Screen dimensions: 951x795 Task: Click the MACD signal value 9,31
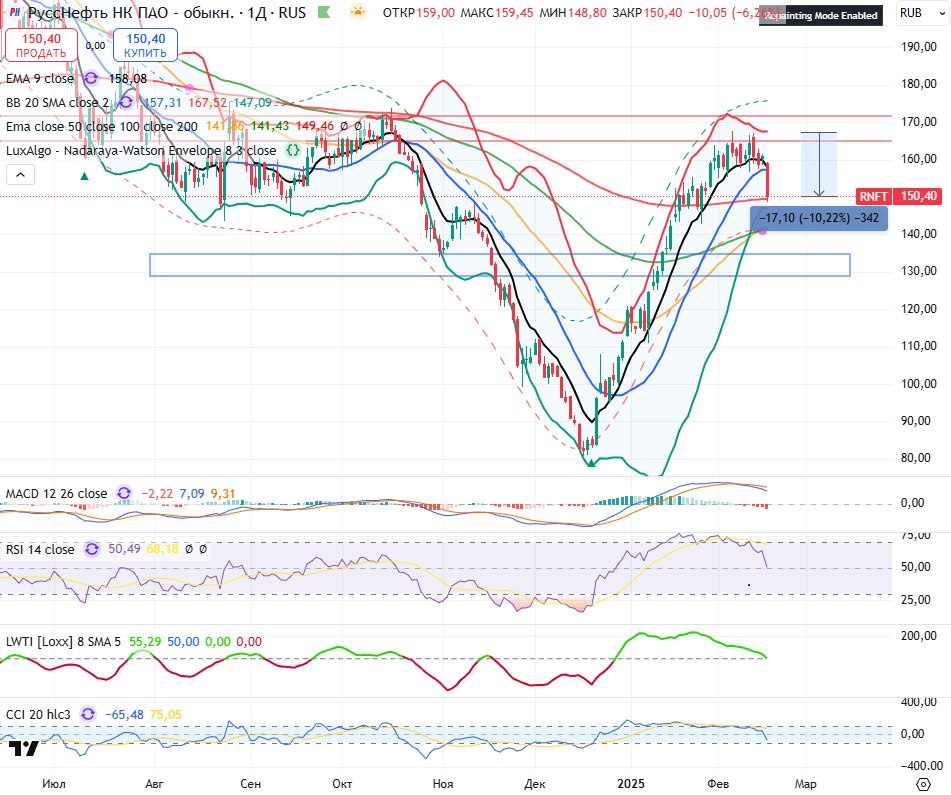click(x=223, y=494)
